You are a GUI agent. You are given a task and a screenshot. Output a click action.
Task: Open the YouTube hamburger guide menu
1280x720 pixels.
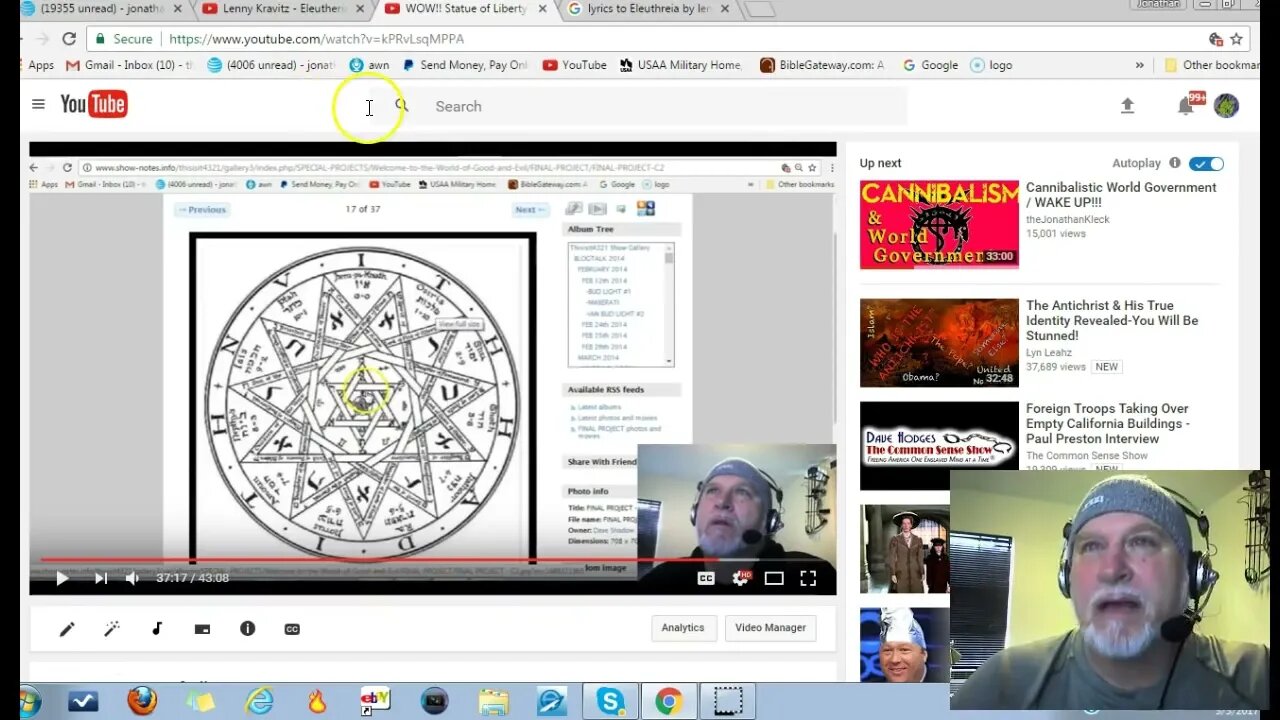coord(38,104)
